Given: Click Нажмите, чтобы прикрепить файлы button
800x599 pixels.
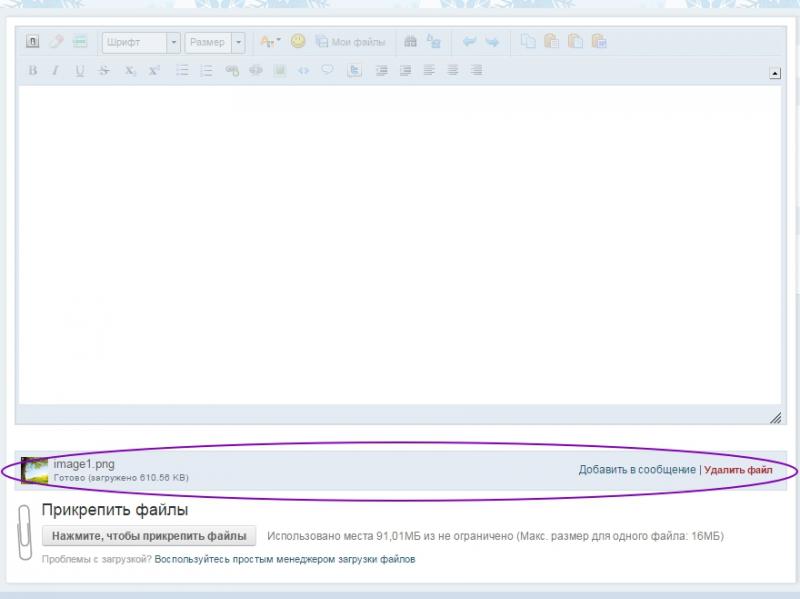Looking at the screenshot, I should pos(149,536).
